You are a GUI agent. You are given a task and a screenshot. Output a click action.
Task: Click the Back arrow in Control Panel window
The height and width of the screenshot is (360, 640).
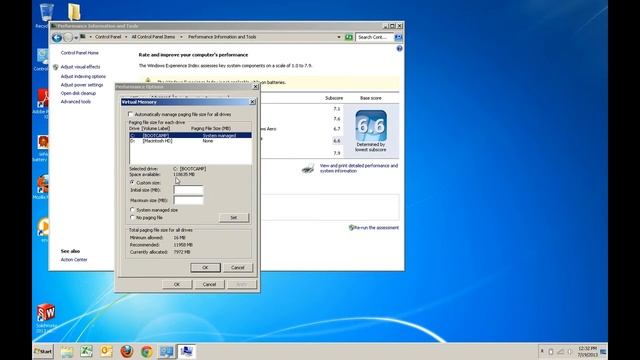pyautogui.click(x=57, y=38)
